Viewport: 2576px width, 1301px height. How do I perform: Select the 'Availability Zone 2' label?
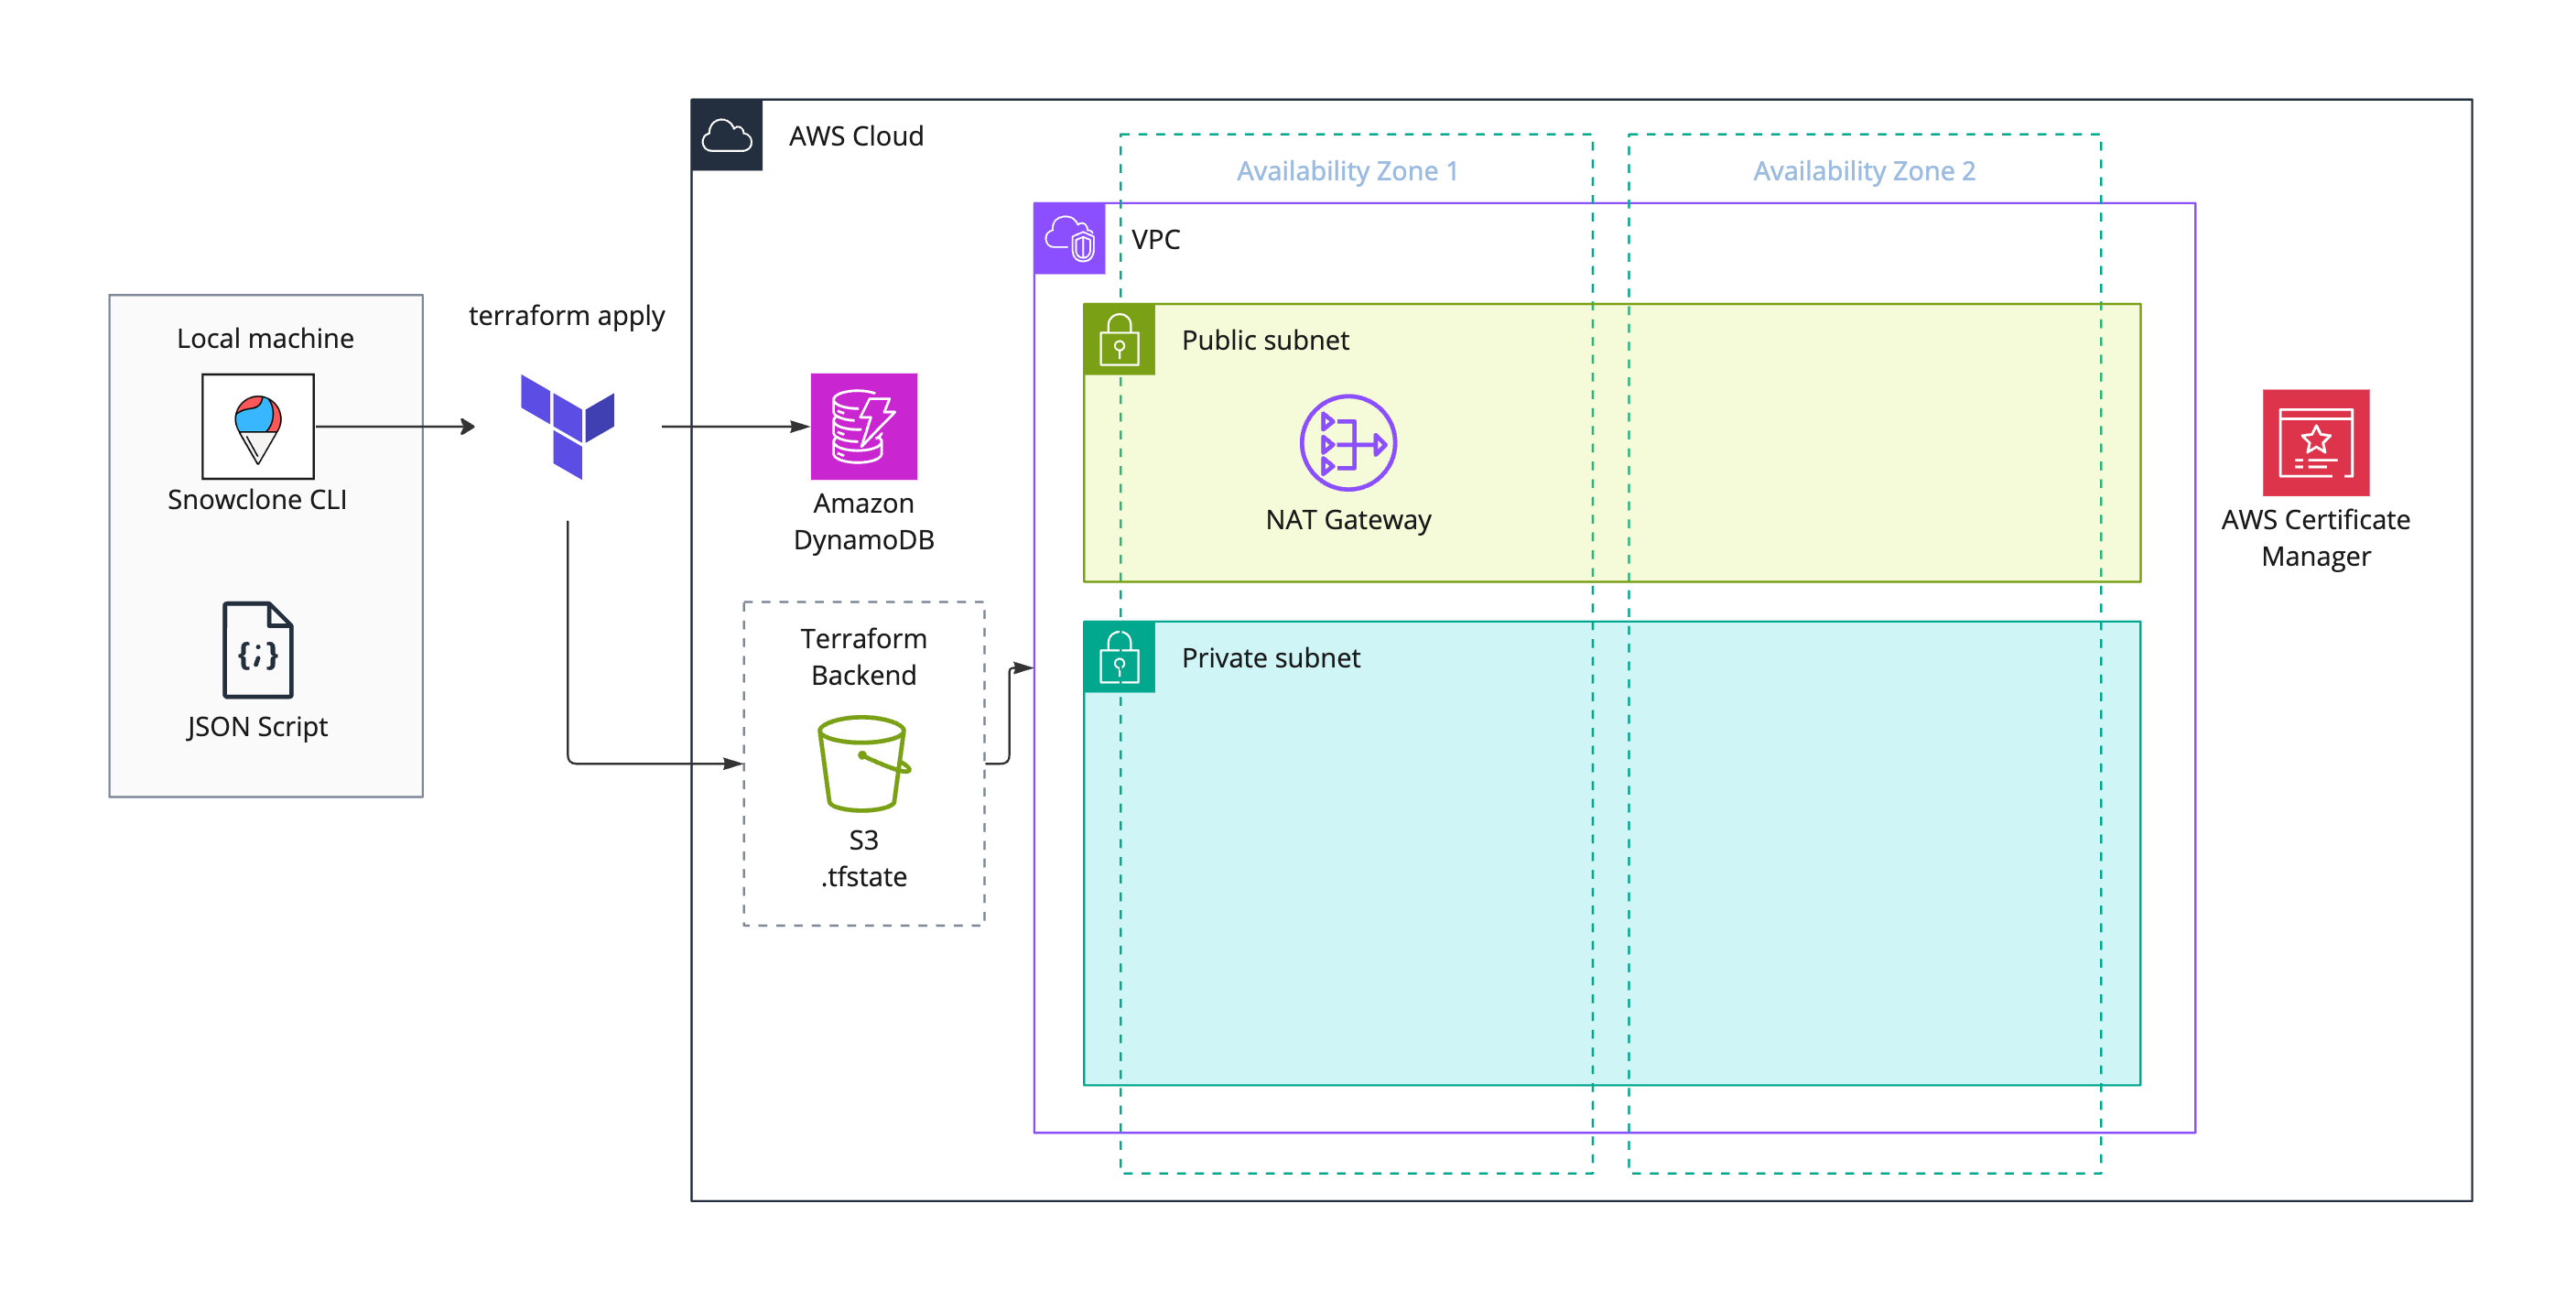click(1865, 171)
